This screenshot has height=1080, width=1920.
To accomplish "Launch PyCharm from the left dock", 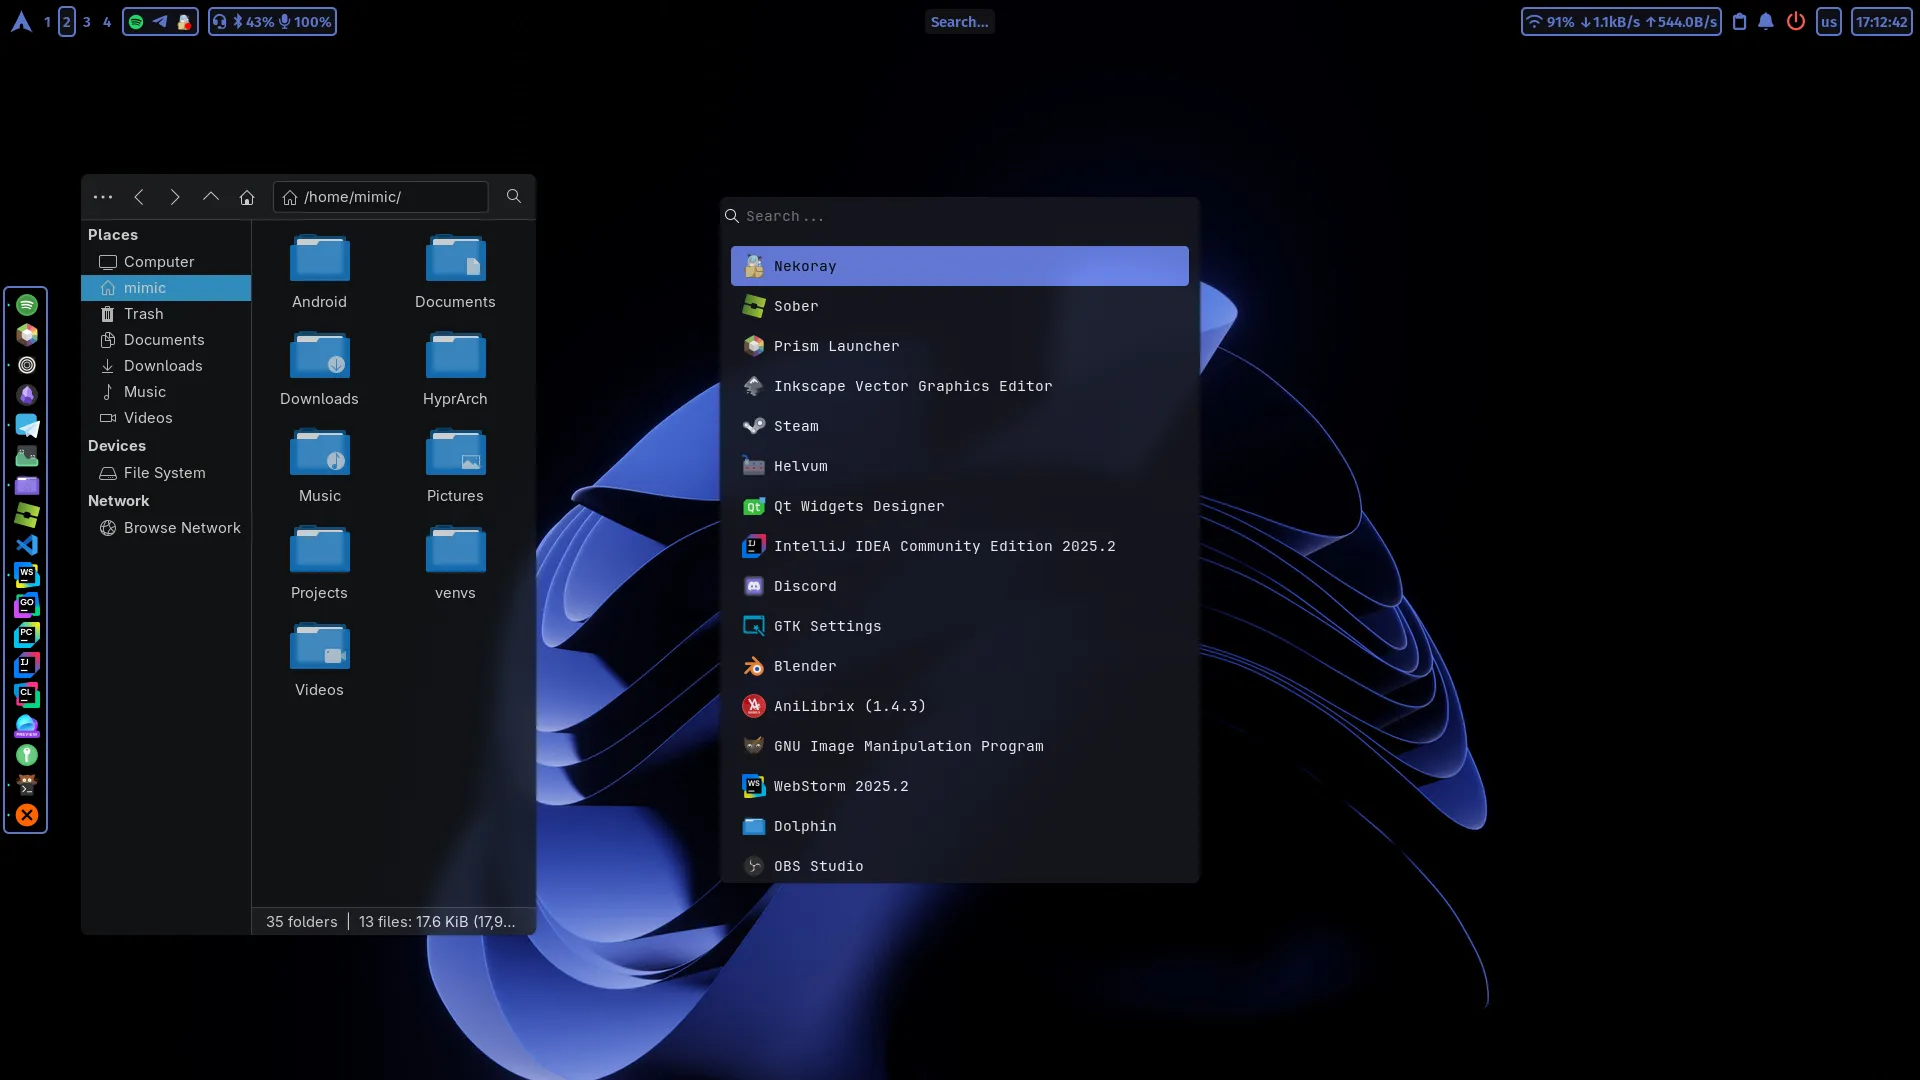I will click(x=27, y=635).
